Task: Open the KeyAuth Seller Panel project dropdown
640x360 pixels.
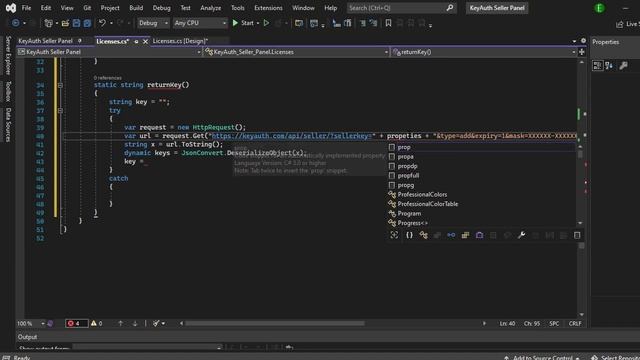Action: point(109,52)
